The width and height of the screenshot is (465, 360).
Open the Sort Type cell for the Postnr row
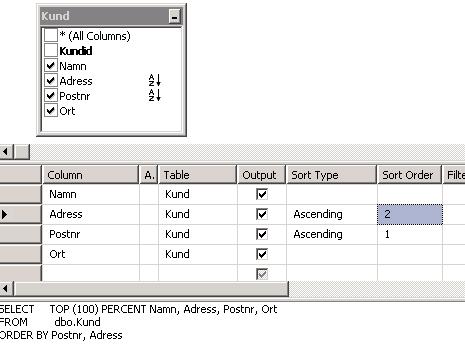[x=332, y=234]
